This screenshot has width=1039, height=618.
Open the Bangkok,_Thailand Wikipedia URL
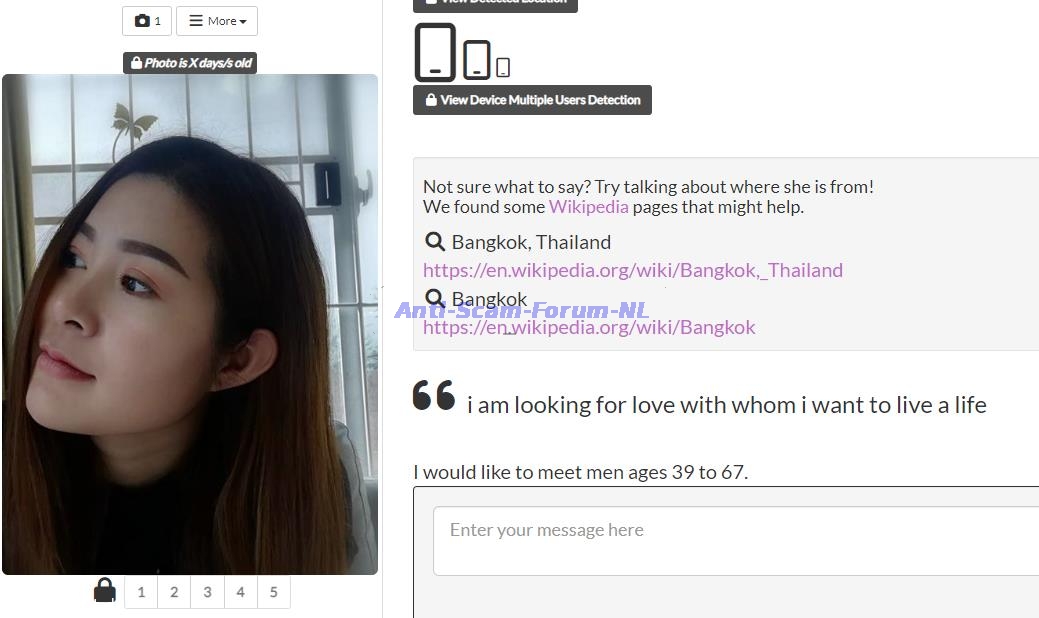[632, 270]
